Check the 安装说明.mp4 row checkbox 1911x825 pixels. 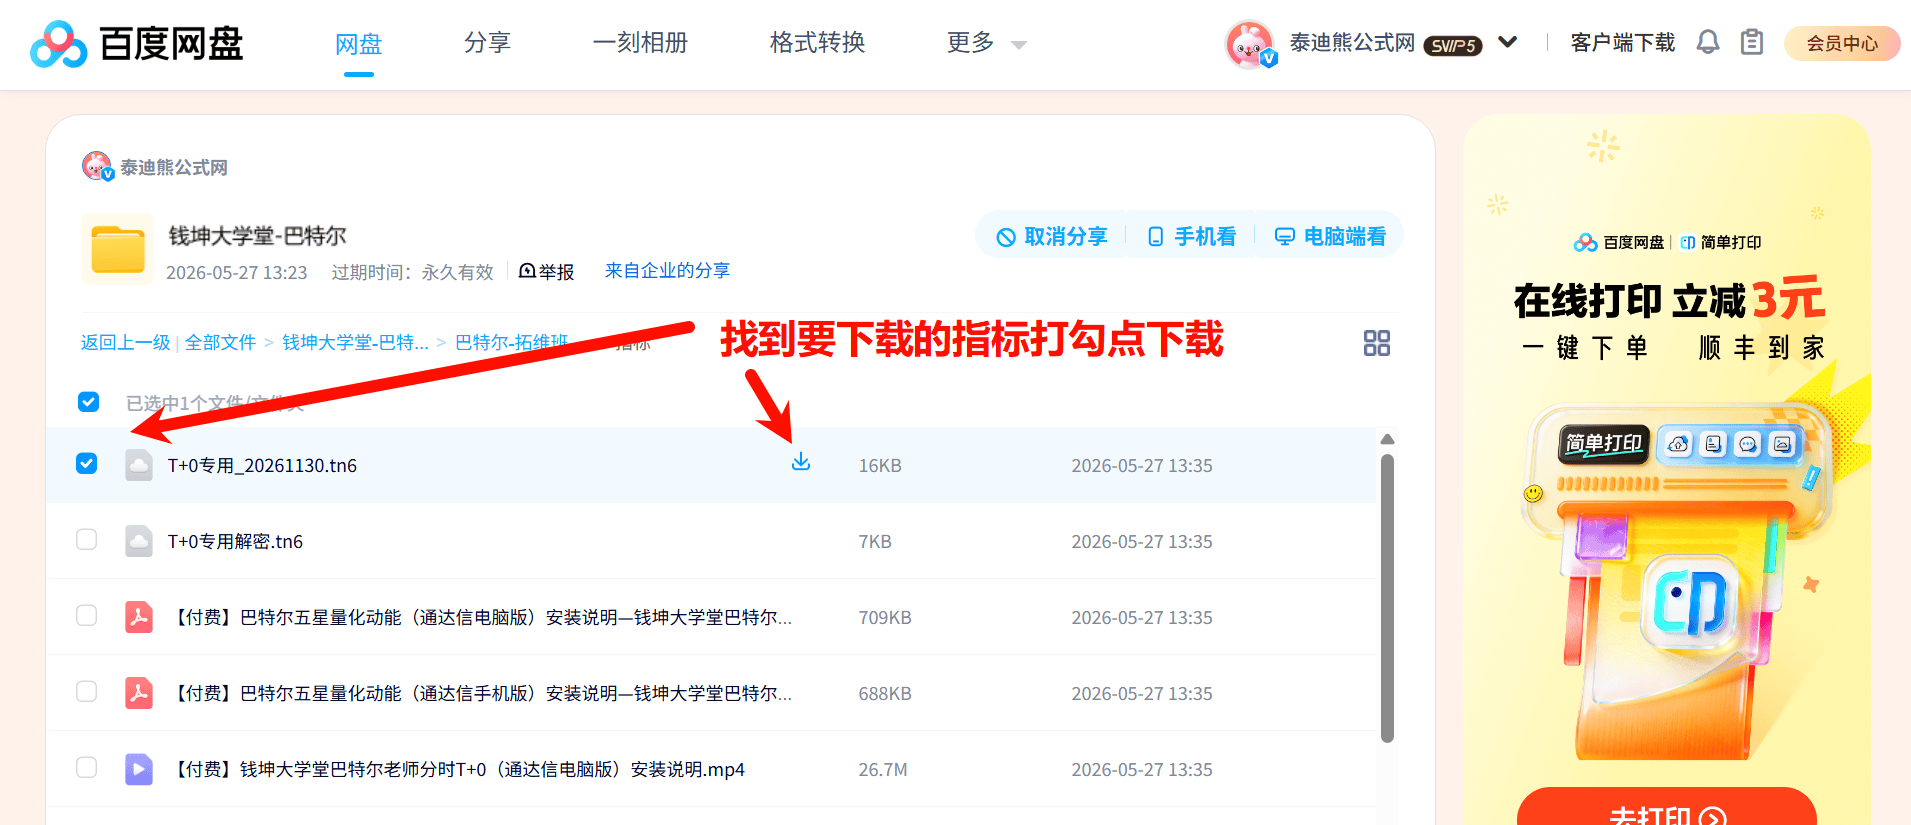point(87,768)
